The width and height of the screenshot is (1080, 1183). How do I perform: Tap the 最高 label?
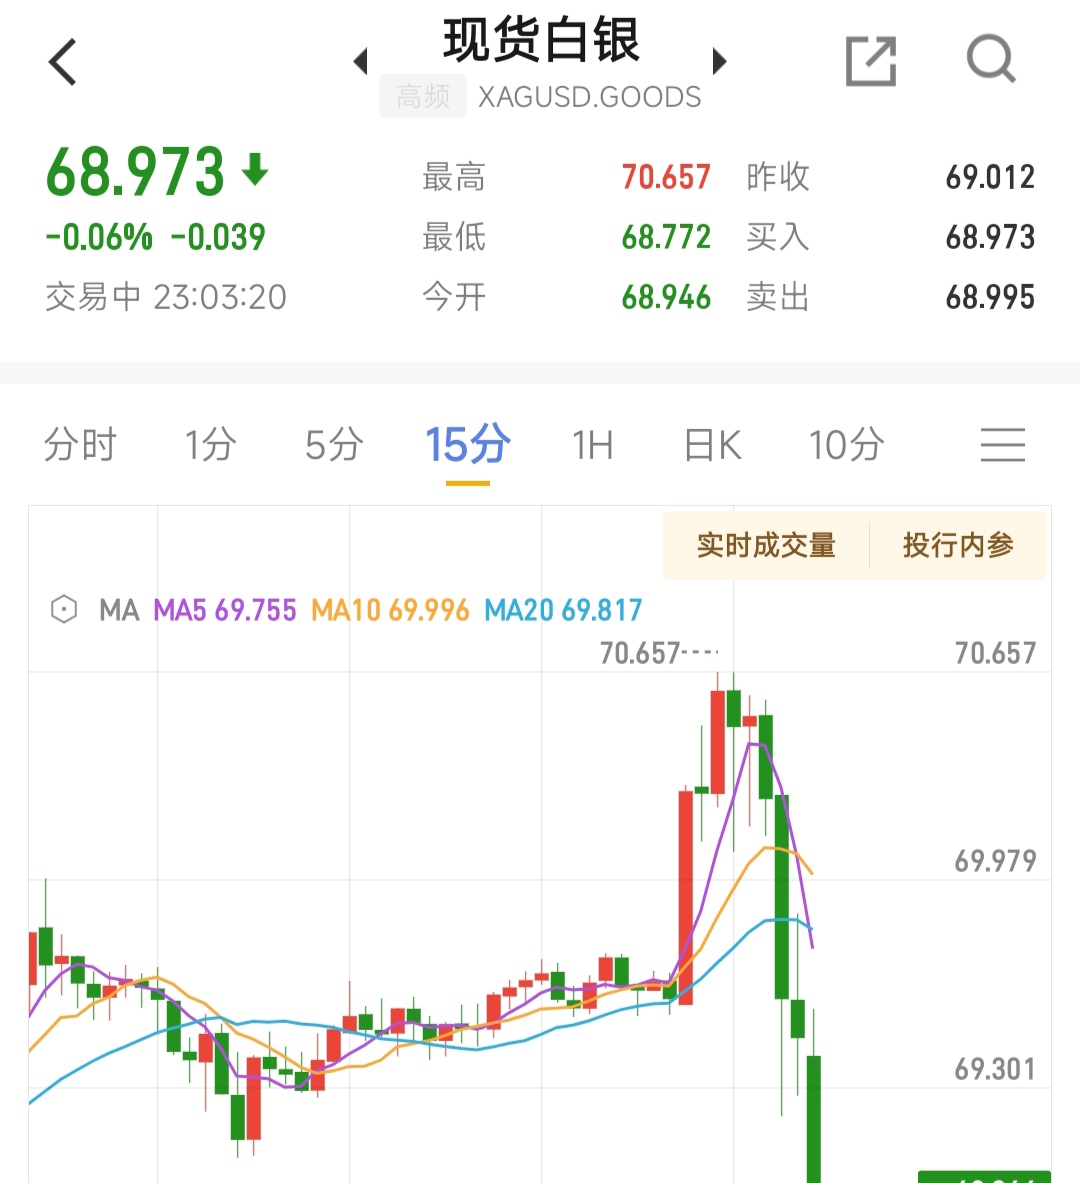[454, 177]
